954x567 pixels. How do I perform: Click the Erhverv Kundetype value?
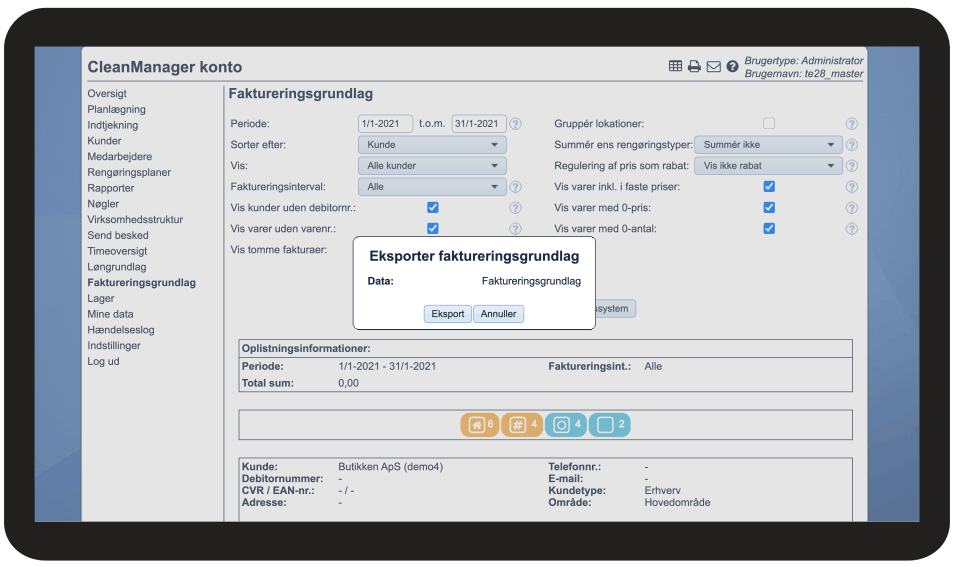tap(663, 490)
